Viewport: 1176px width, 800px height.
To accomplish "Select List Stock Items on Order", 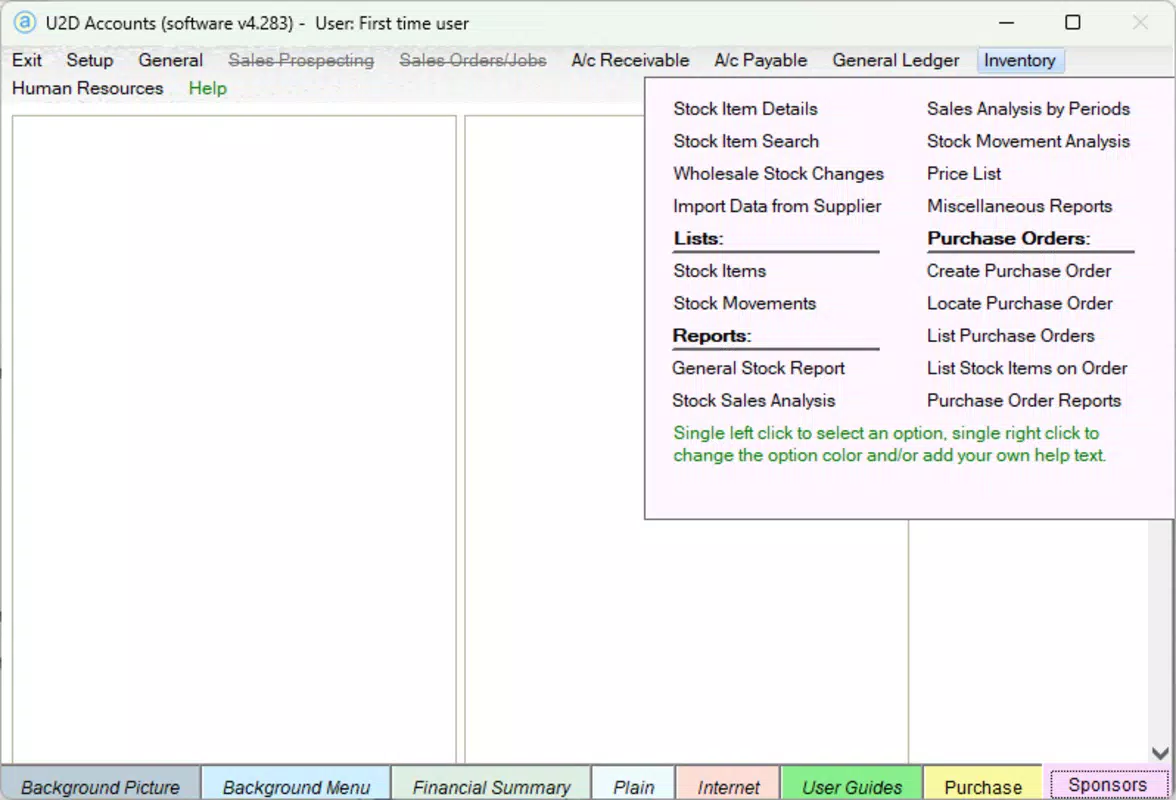I will click(1027, 368).
